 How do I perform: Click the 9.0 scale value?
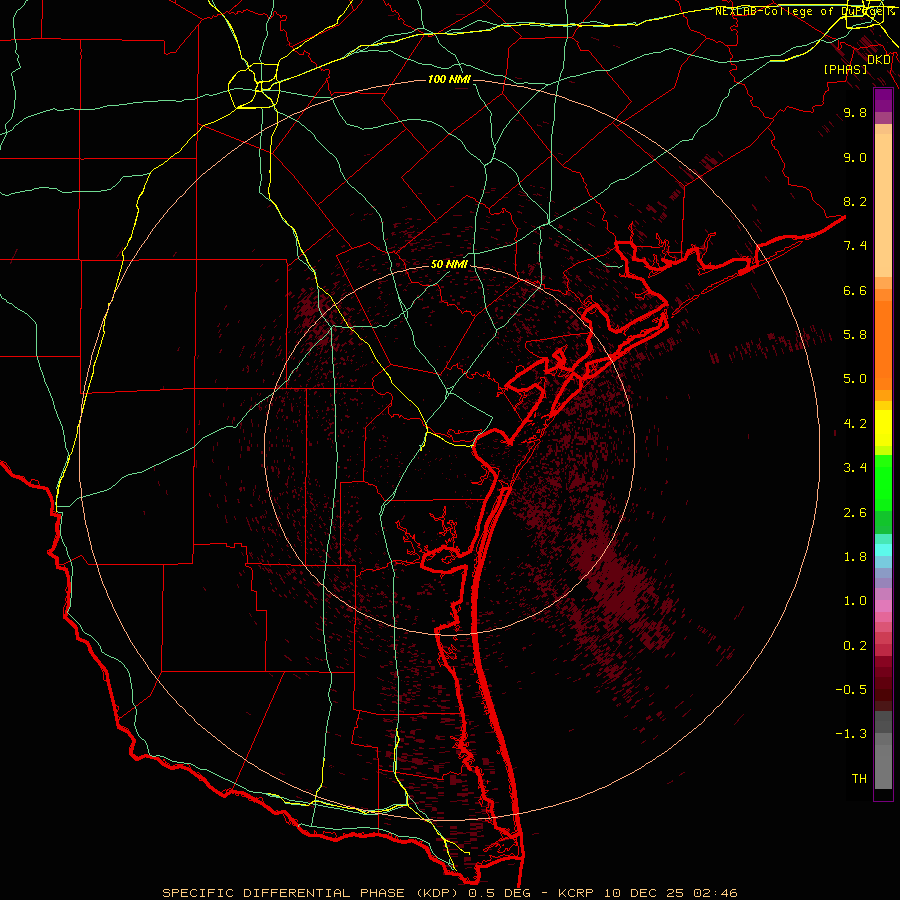[855, 157]
